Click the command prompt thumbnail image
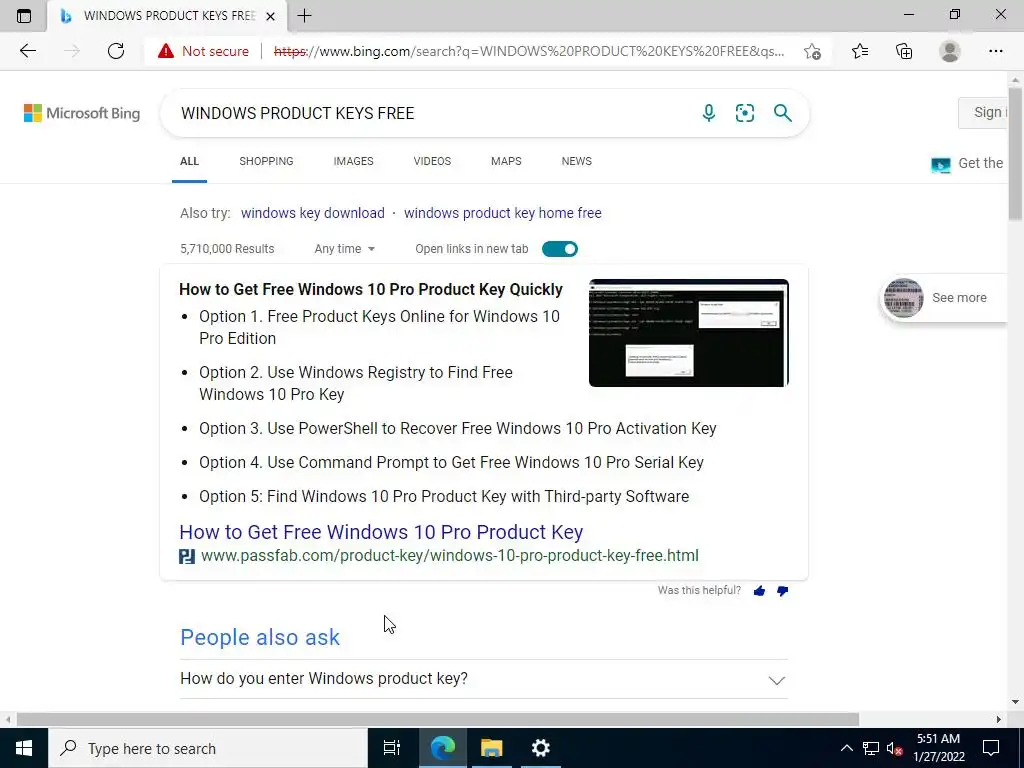 [689, 333]
